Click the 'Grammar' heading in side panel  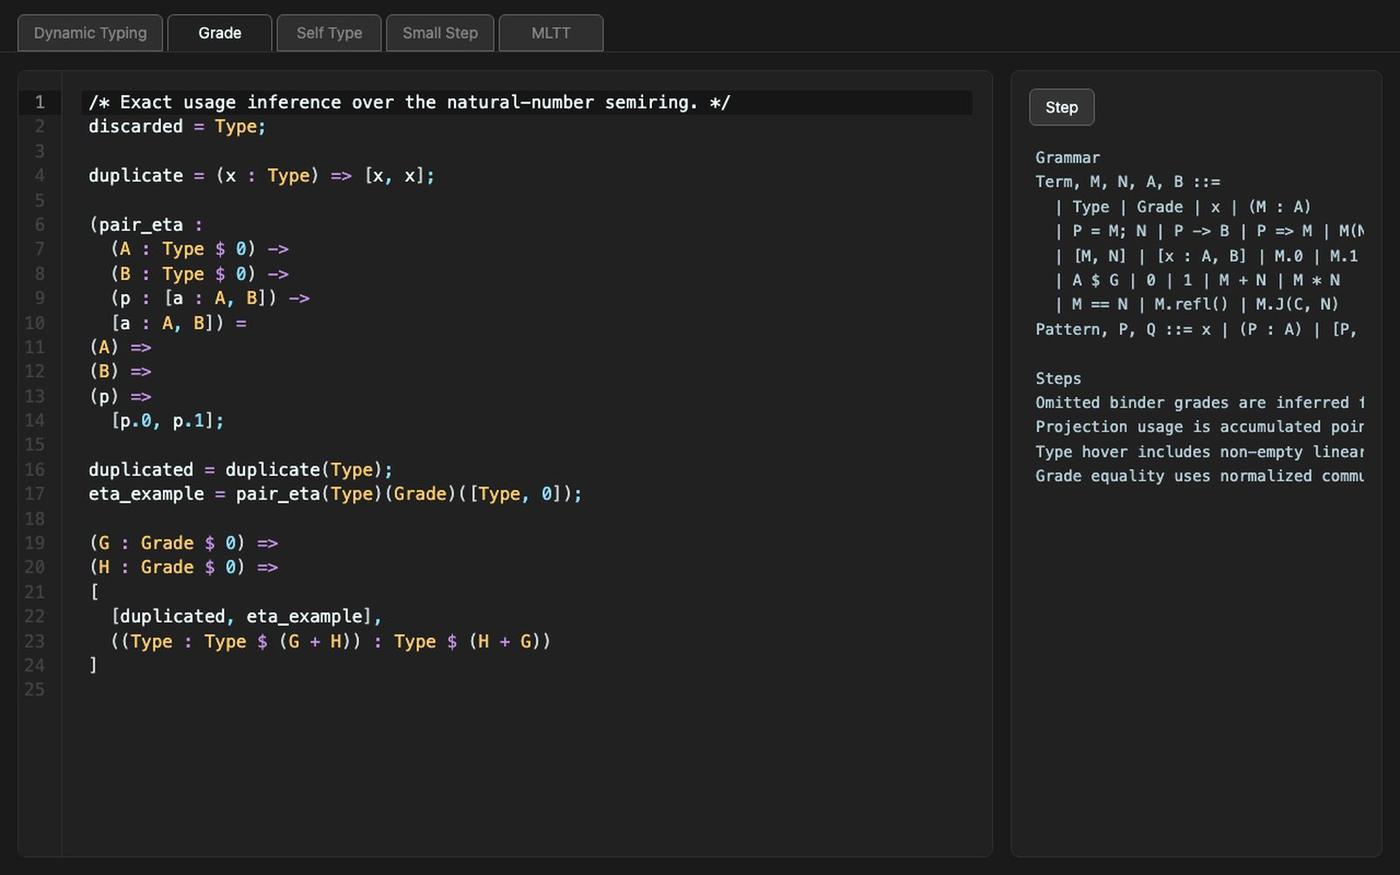click(1068, 158)
